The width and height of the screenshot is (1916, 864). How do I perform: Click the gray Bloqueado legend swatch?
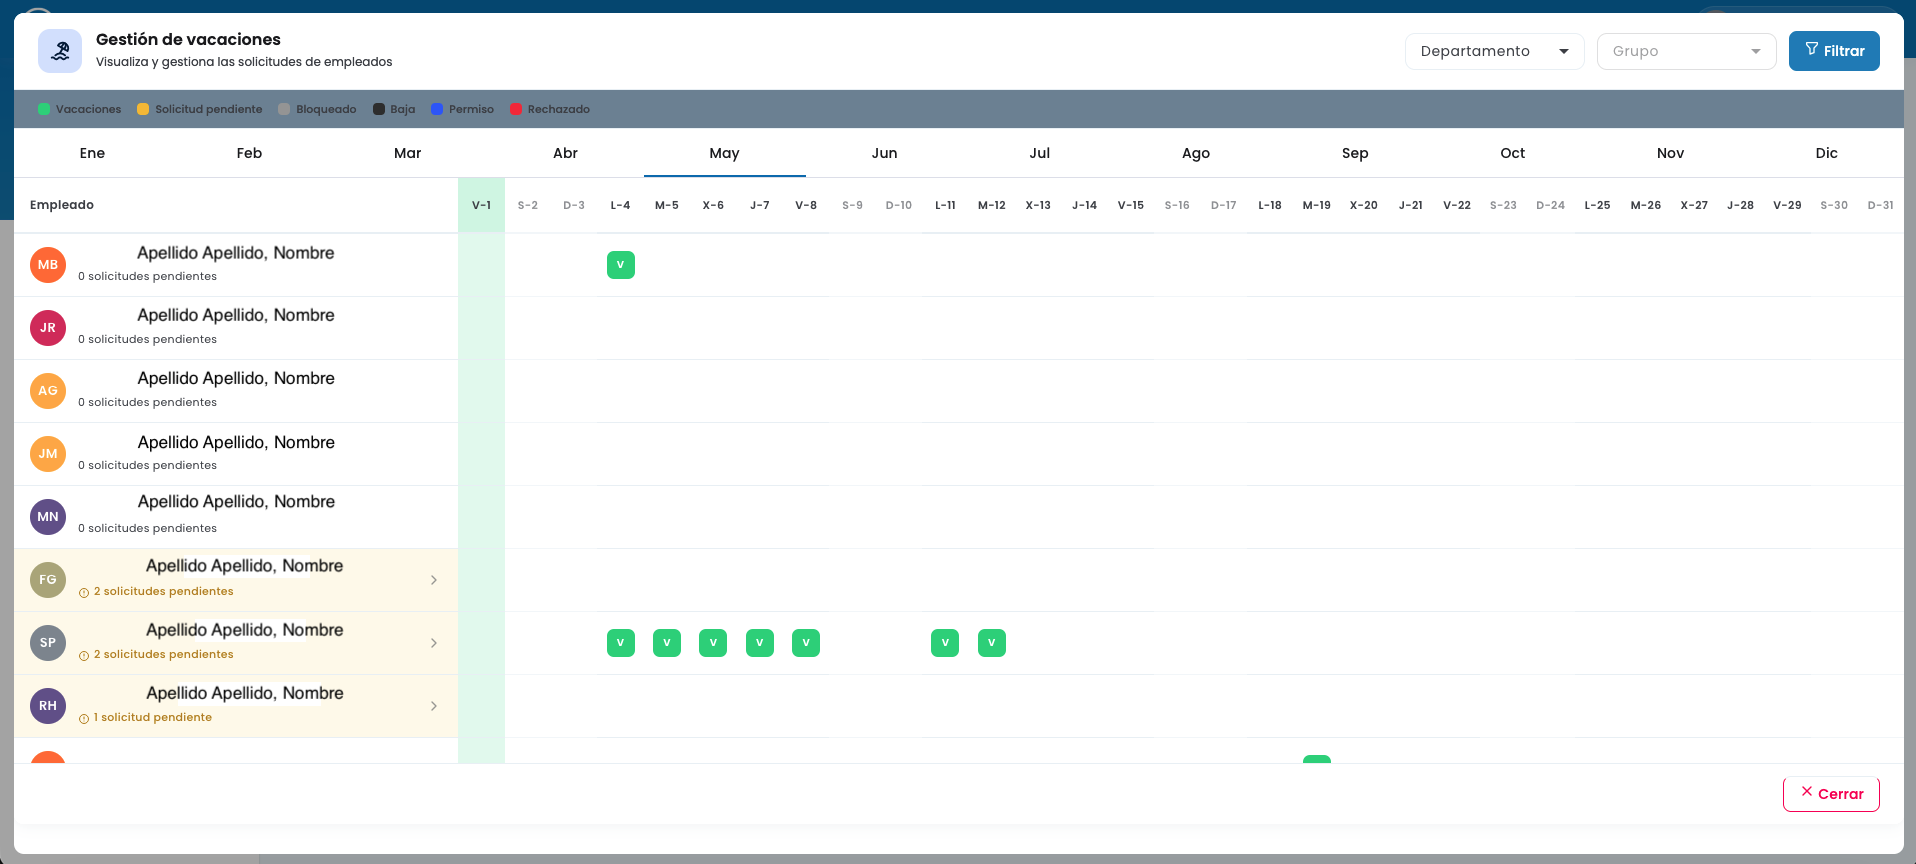[x=284, y=109]
